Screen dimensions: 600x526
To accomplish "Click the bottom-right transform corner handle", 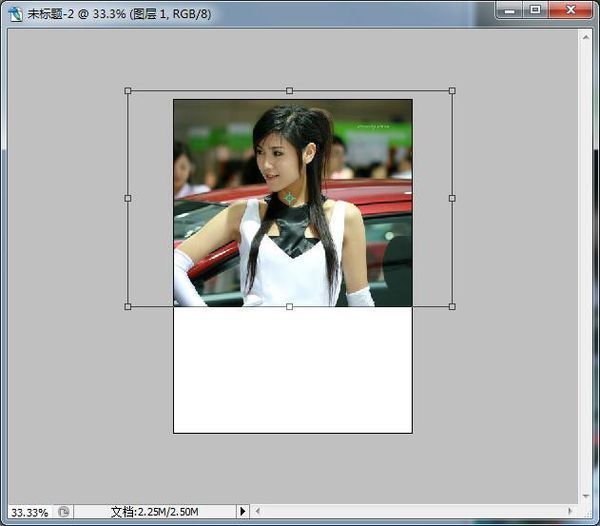I will [x=452, y=306].
